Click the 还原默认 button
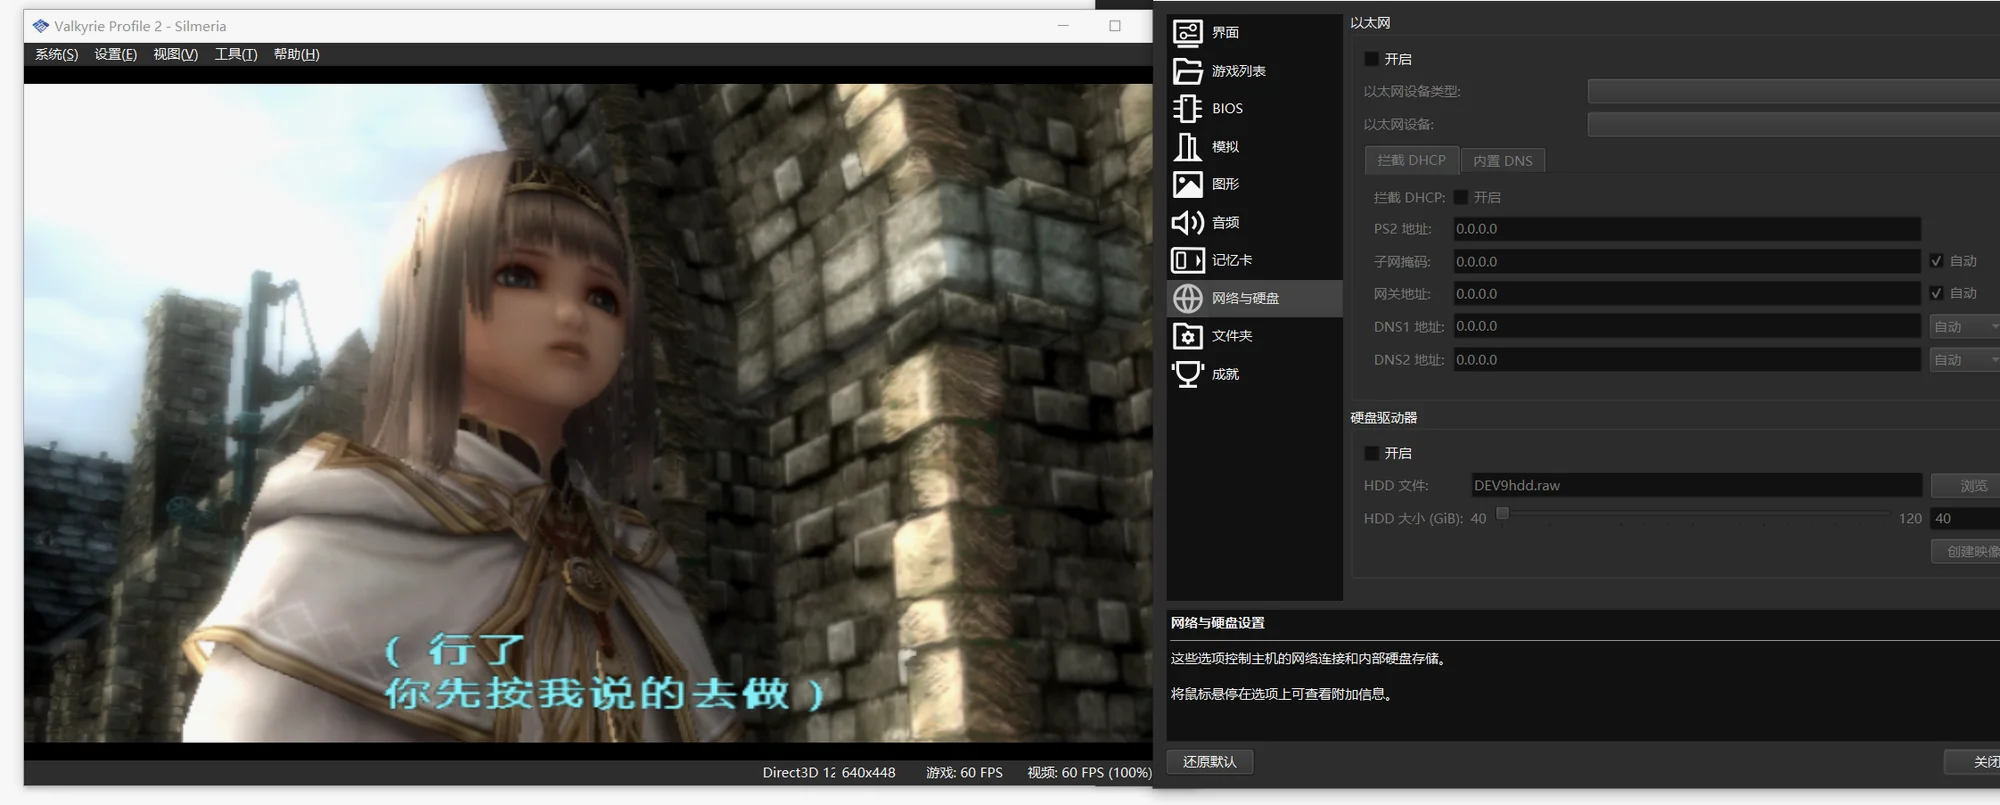2000x805 pixels. (x=1210, y=762)
